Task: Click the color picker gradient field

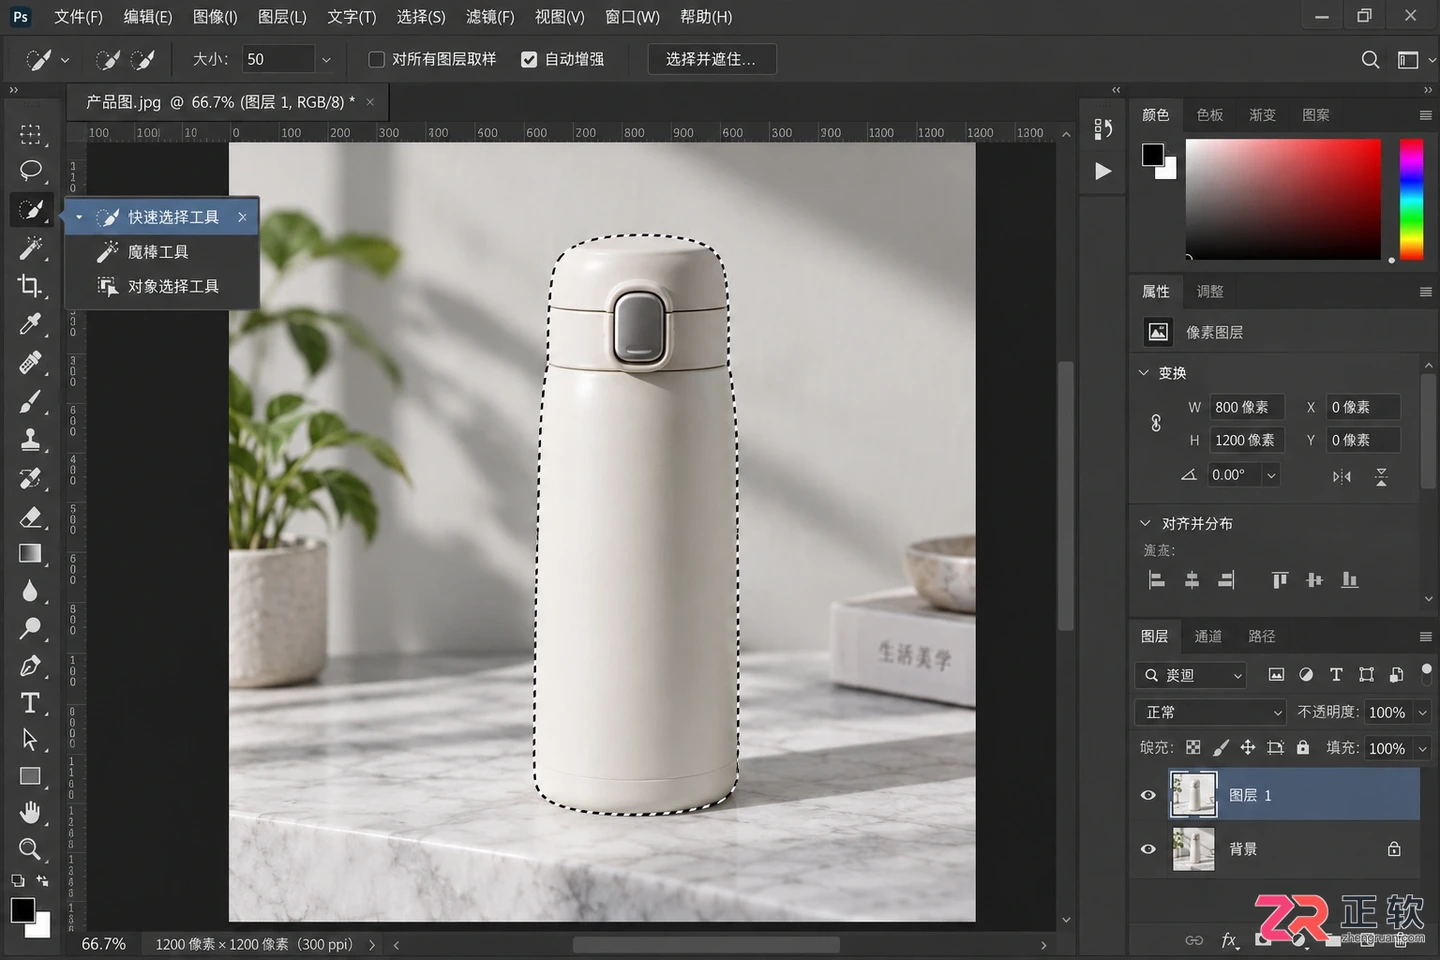Action: (1283, 199)
